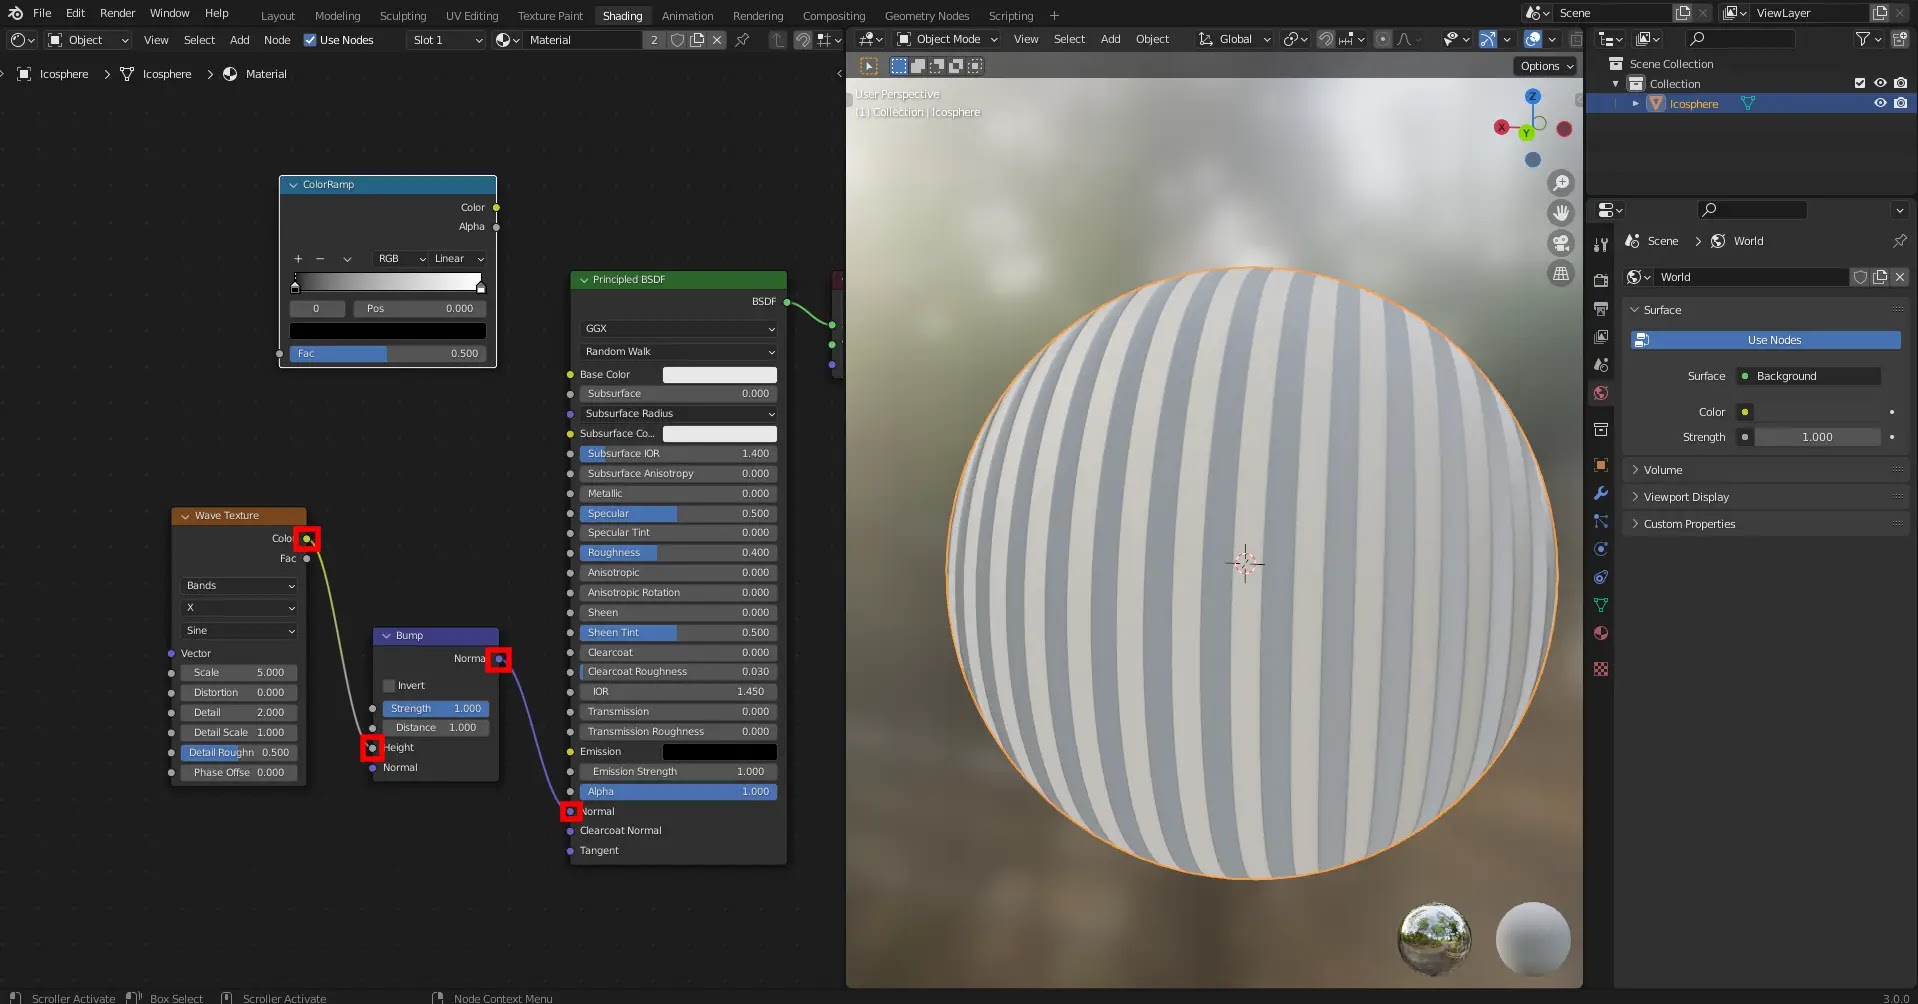Select Icosphere in the outliner

pos(1693,104)
